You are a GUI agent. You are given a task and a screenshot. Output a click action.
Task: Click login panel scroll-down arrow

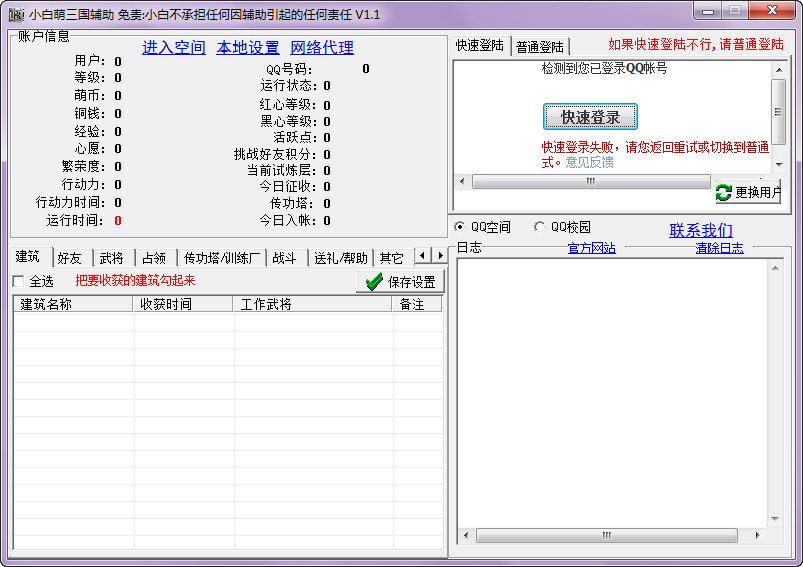[x=778, y=164]
